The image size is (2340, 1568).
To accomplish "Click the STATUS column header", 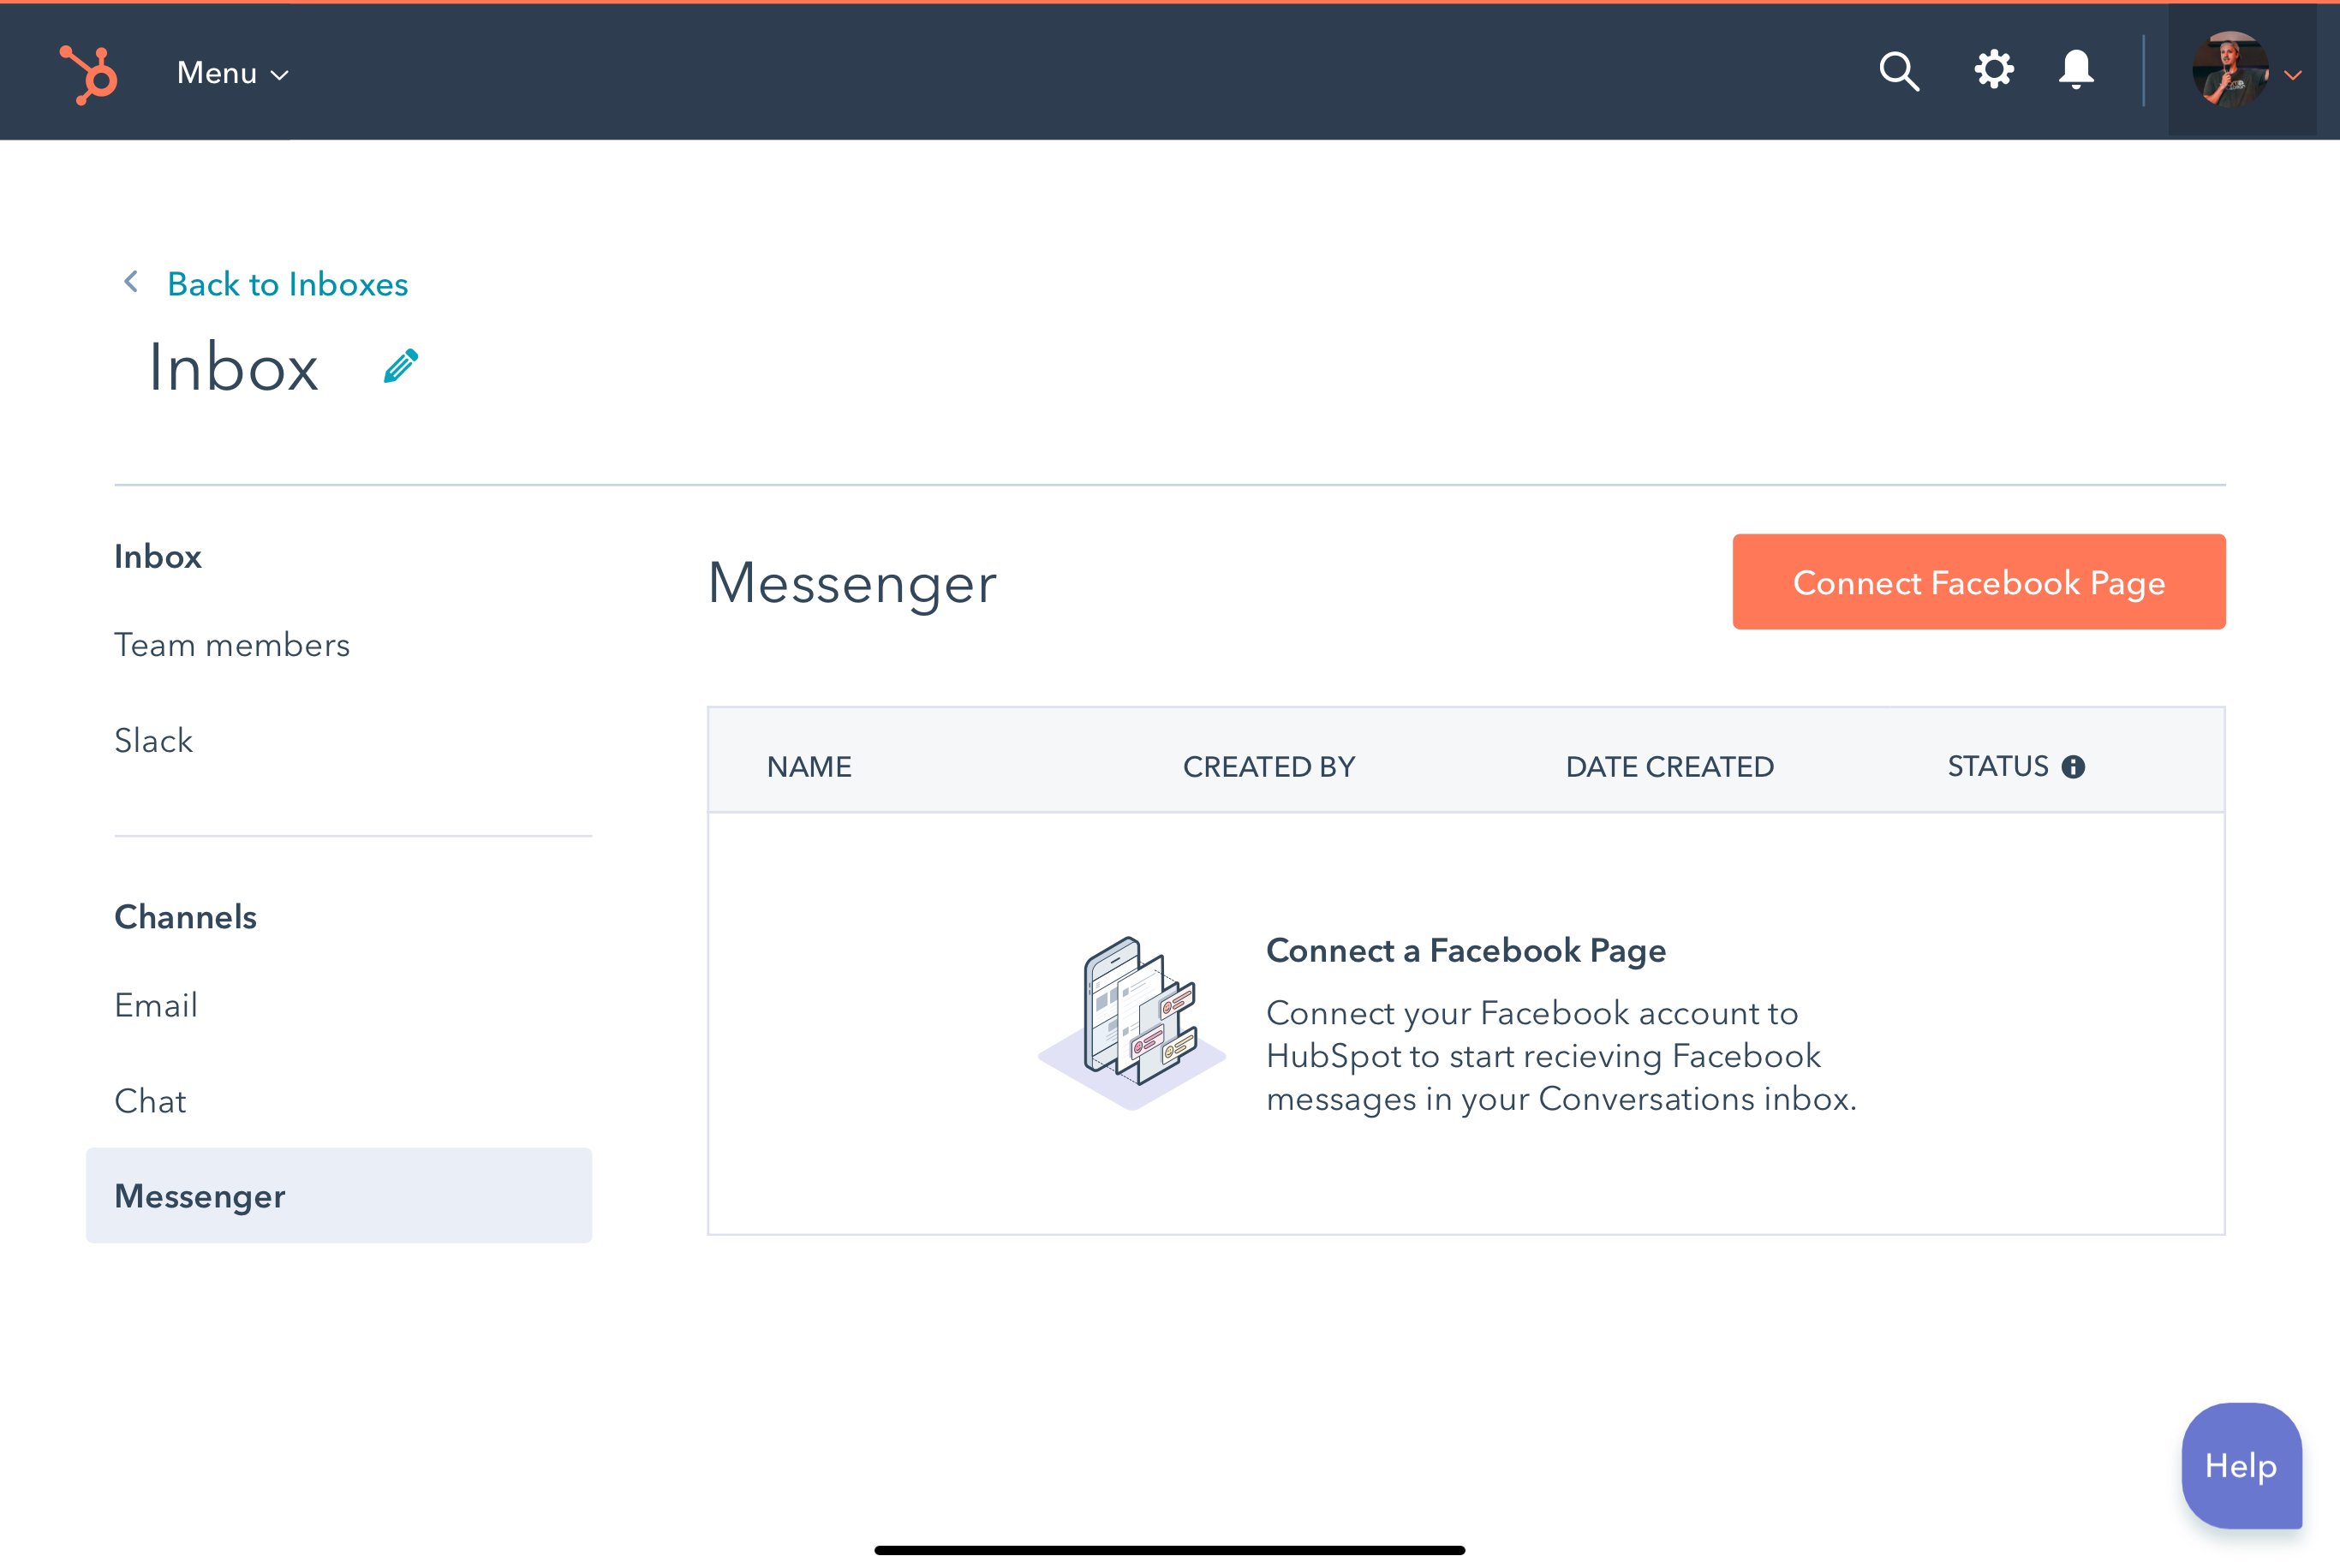I will tap(1997, 767).
